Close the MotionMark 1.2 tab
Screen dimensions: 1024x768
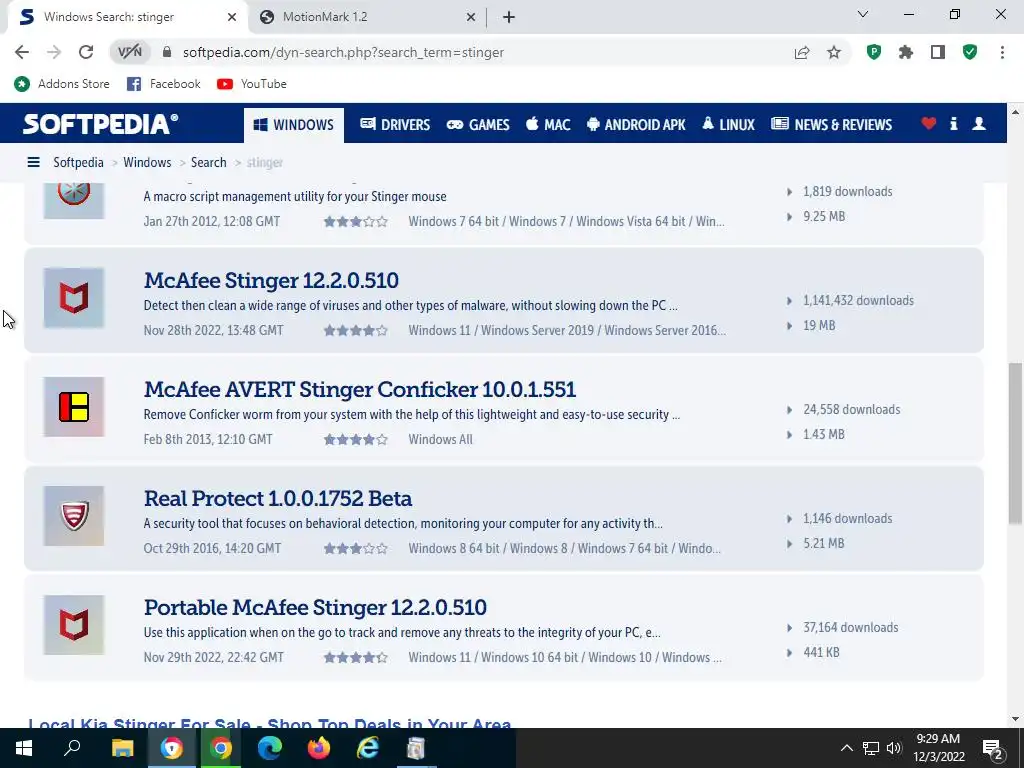click(471, 17)
